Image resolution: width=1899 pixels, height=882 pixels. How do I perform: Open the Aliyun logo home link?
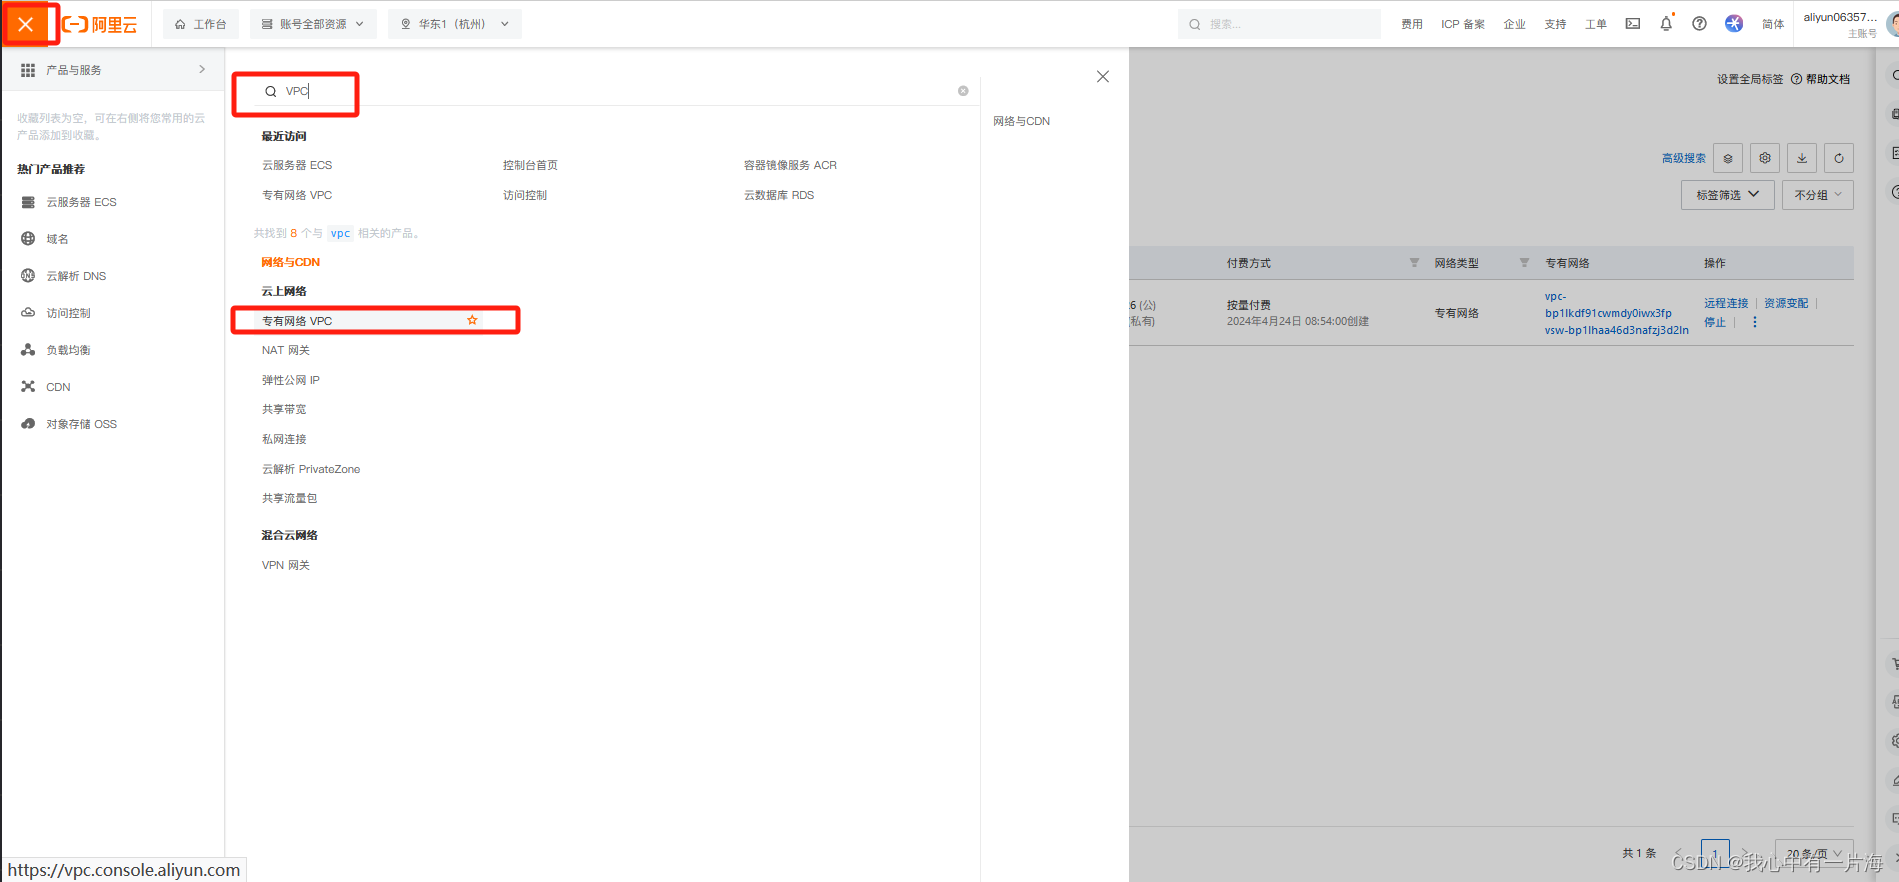click(100, 24)
